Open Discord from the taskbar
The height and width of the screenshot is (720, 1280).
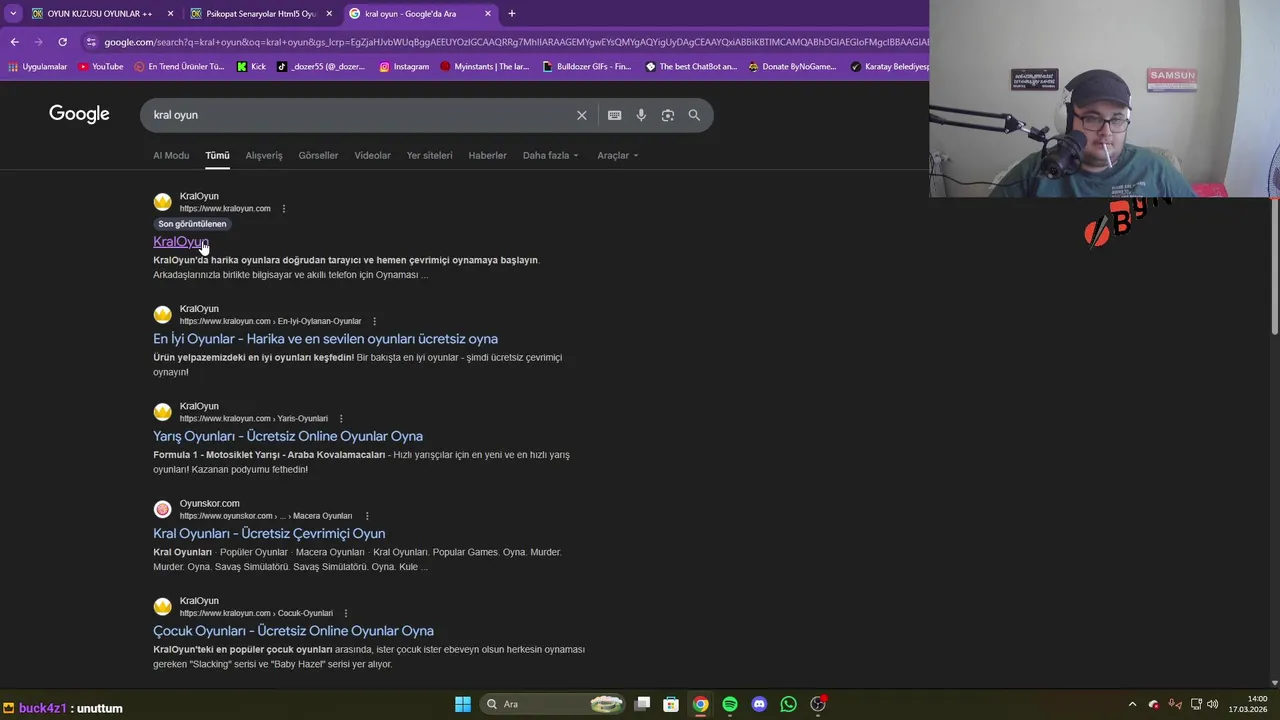759,704
